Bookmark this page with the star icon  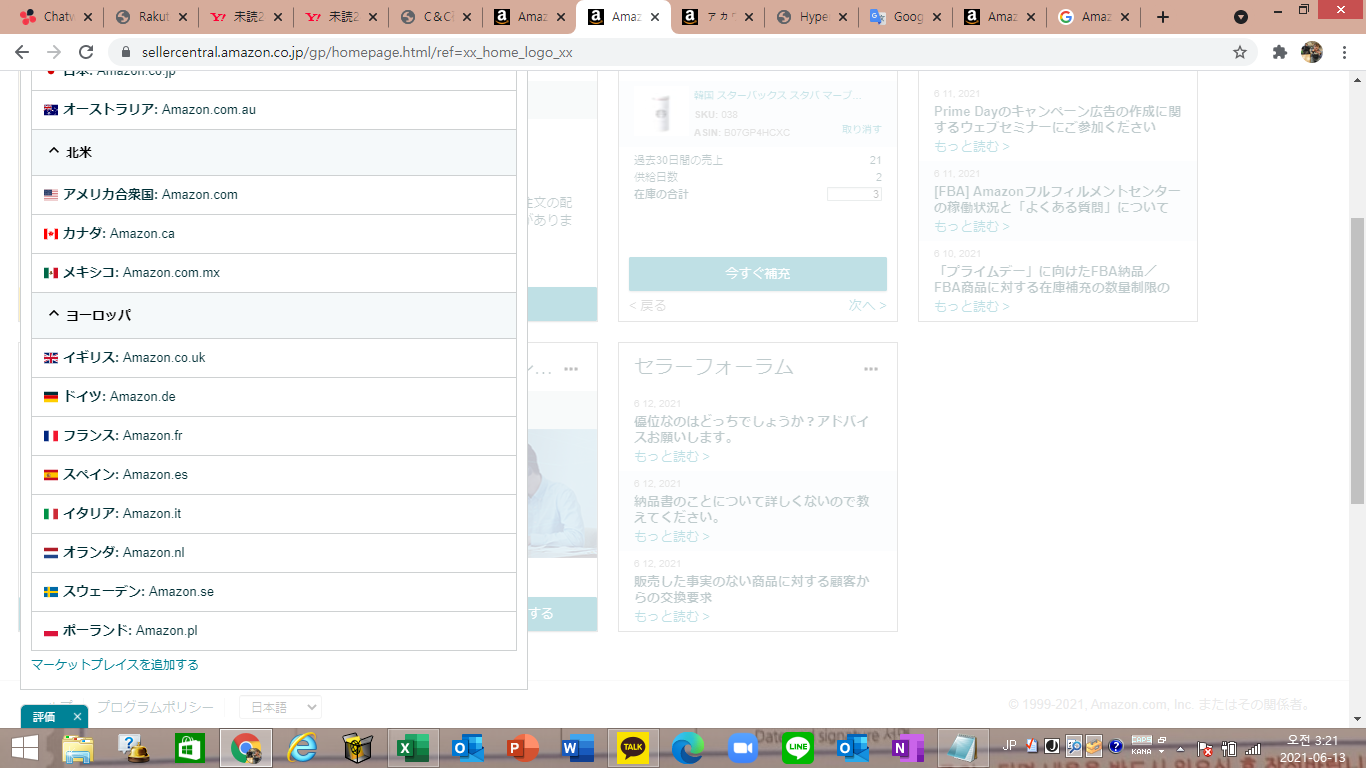1240,52
